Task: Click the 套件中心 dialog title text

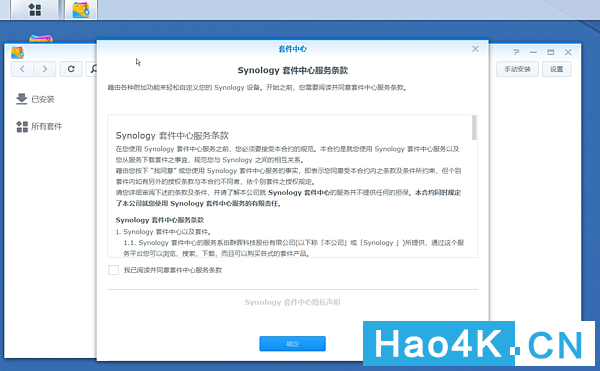Action: click(293, 49)
